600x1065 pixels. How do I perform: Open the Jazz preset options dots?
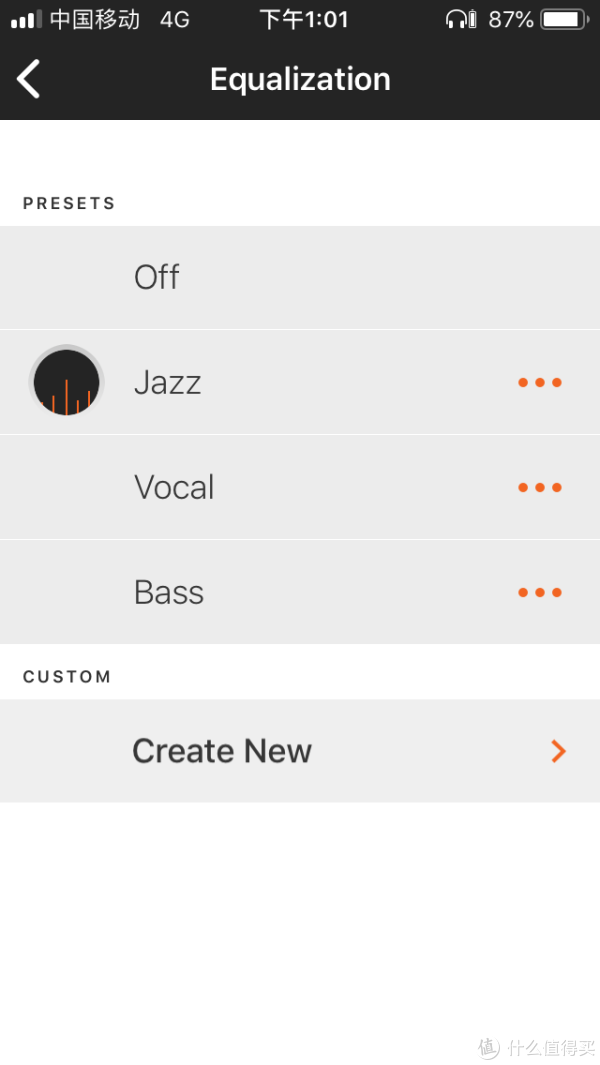pos(540,382)
